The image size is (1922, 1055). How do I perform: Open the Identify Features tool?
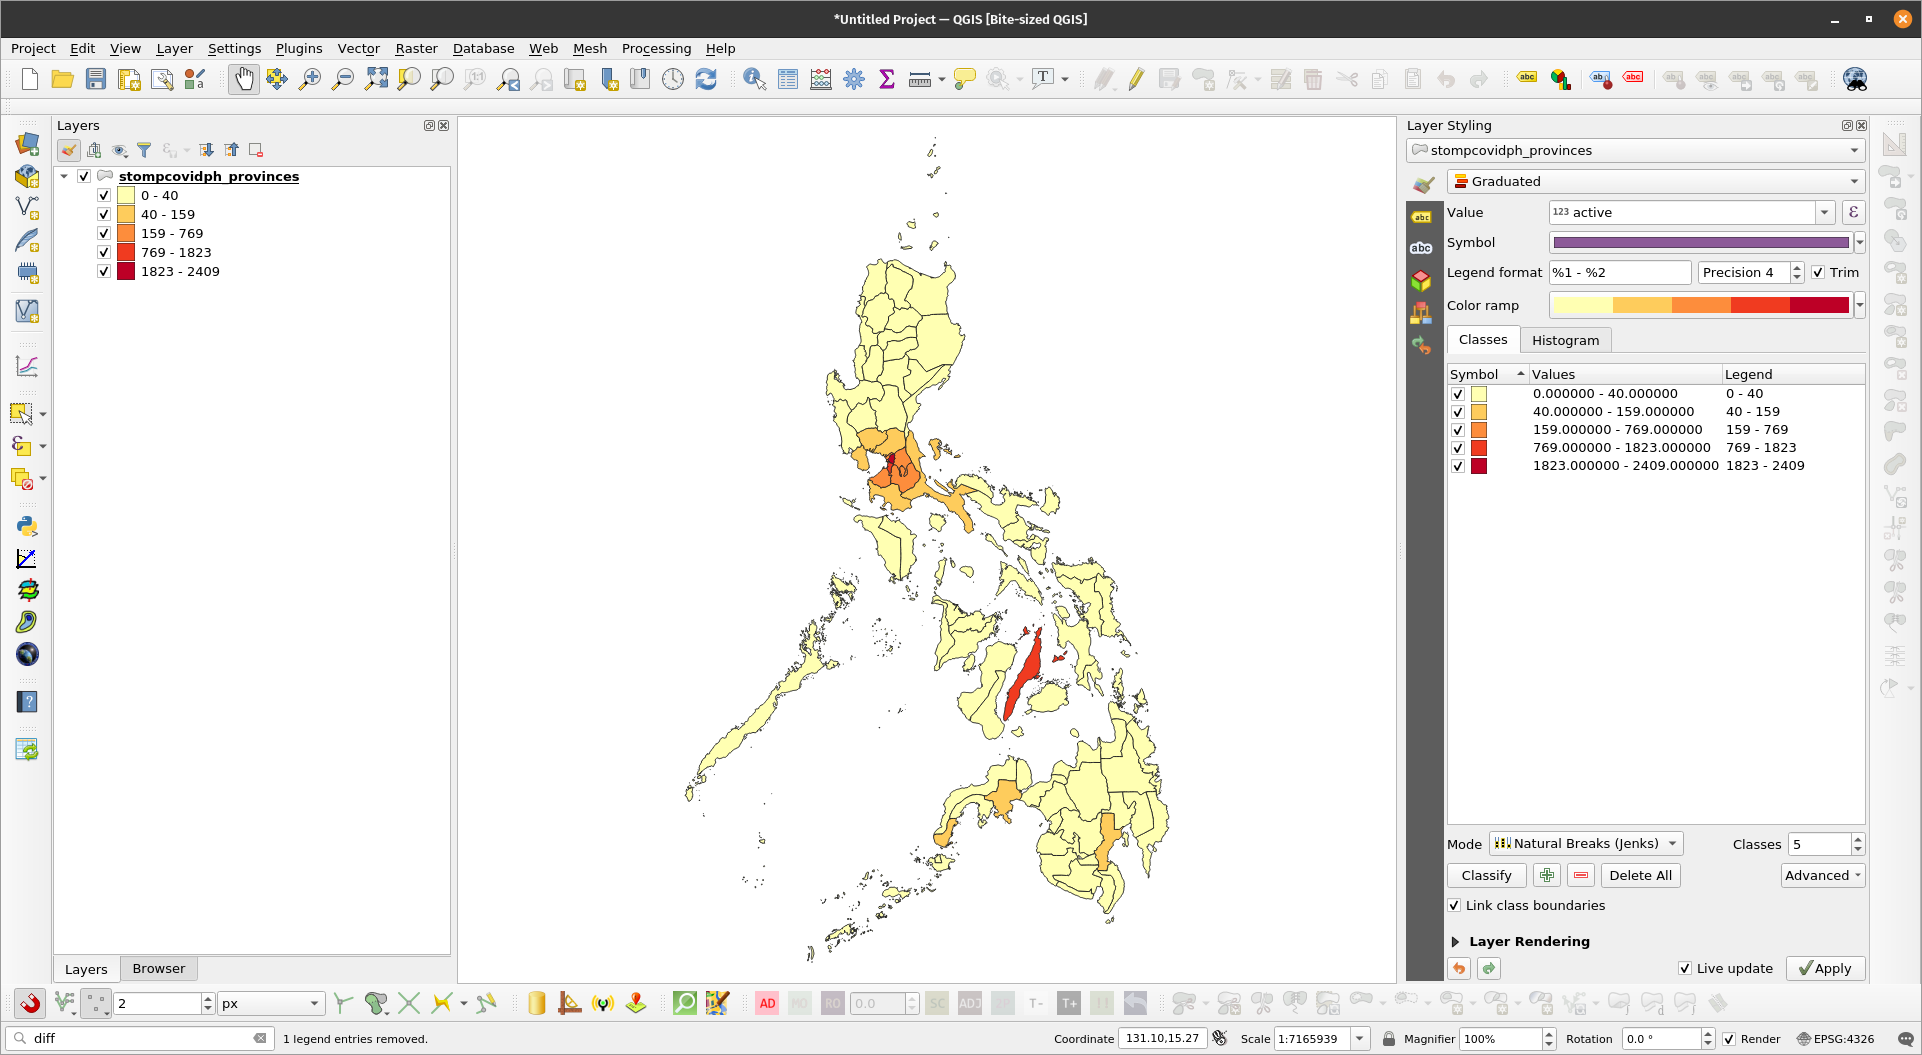[x=754, y=79]
